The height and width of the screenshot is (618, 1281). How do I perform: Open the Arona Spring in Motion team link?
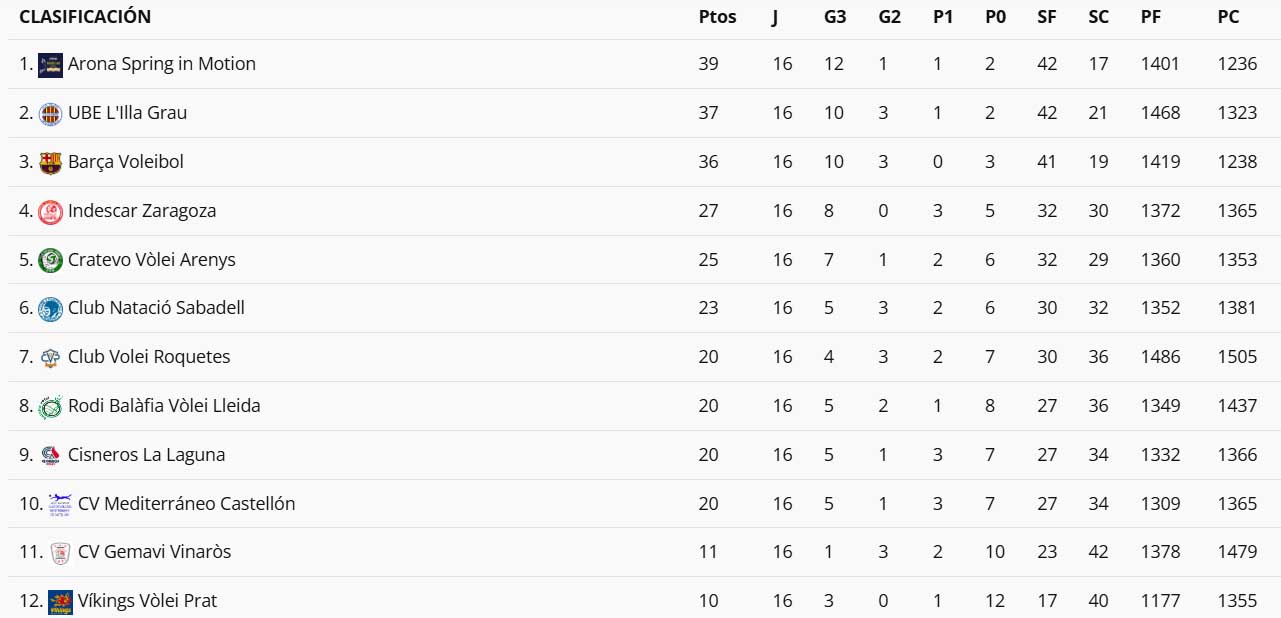pos(161,64)
